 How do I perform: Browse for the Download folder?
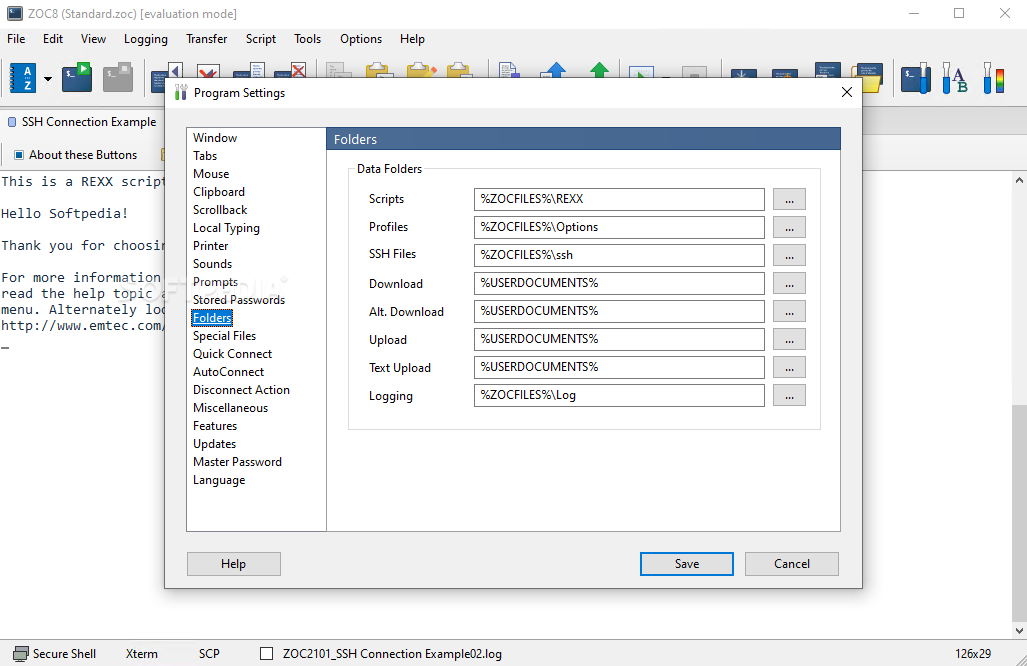pos(789,284)
